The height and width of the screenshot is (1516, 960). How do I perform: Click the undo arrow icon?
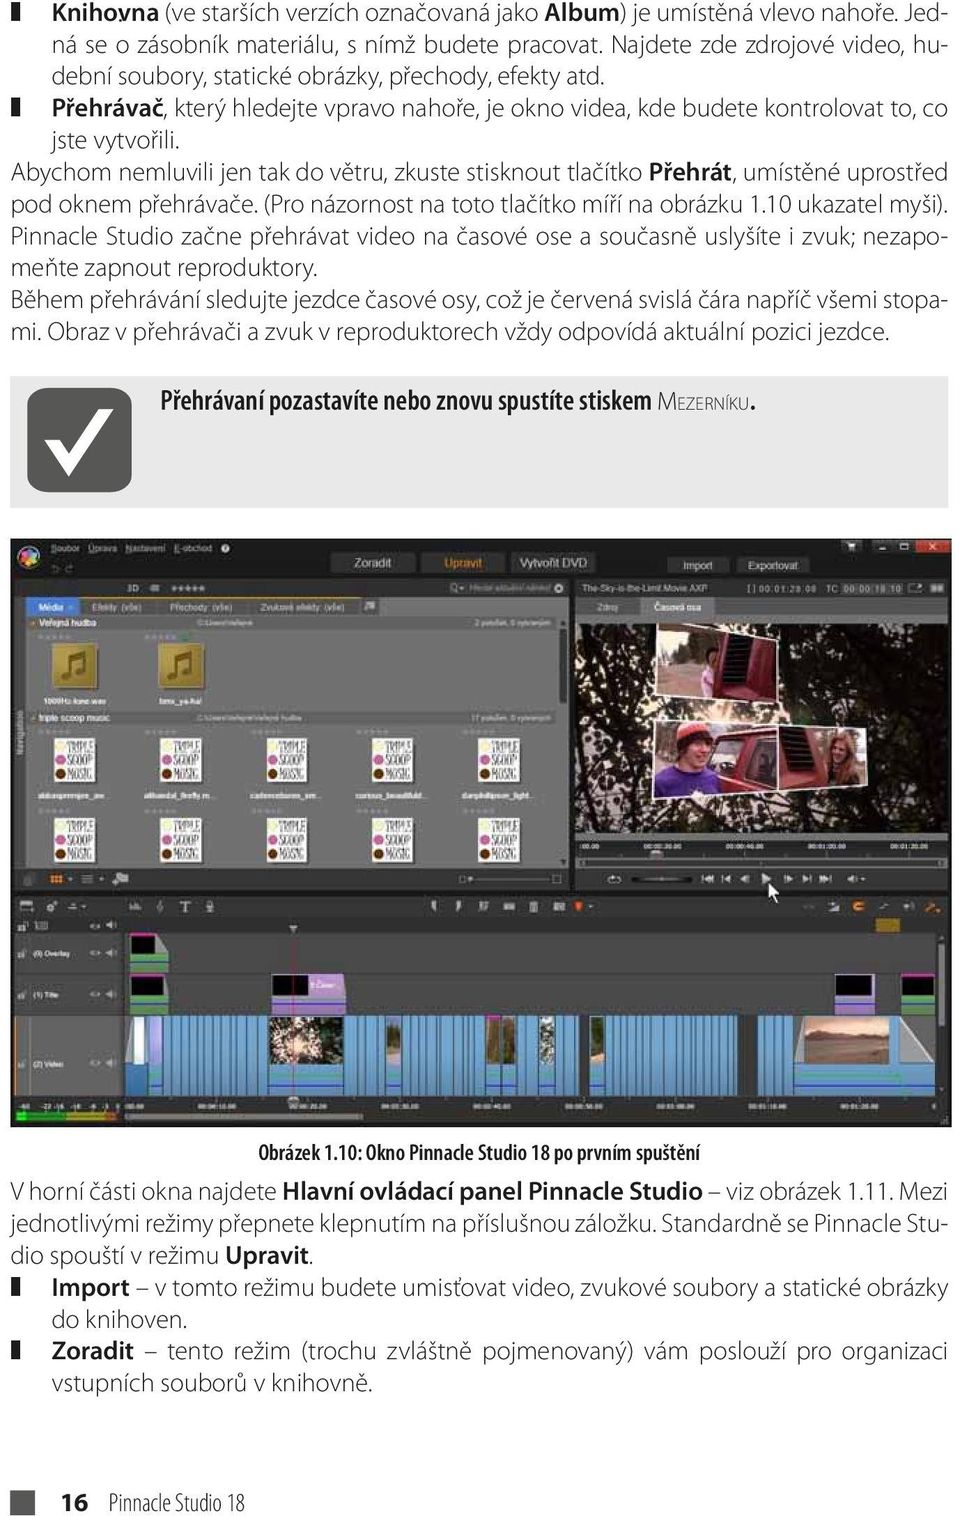55,567
